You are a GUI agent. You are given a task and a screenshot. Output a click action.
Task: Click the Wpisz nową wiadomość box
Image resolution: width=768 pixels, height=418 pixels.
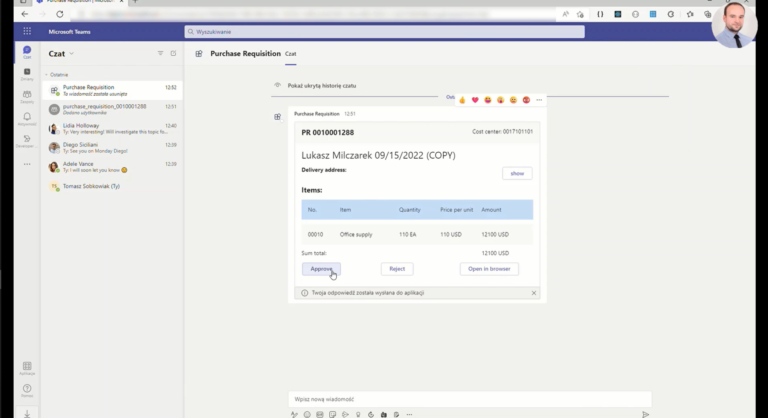coord(470,399)
